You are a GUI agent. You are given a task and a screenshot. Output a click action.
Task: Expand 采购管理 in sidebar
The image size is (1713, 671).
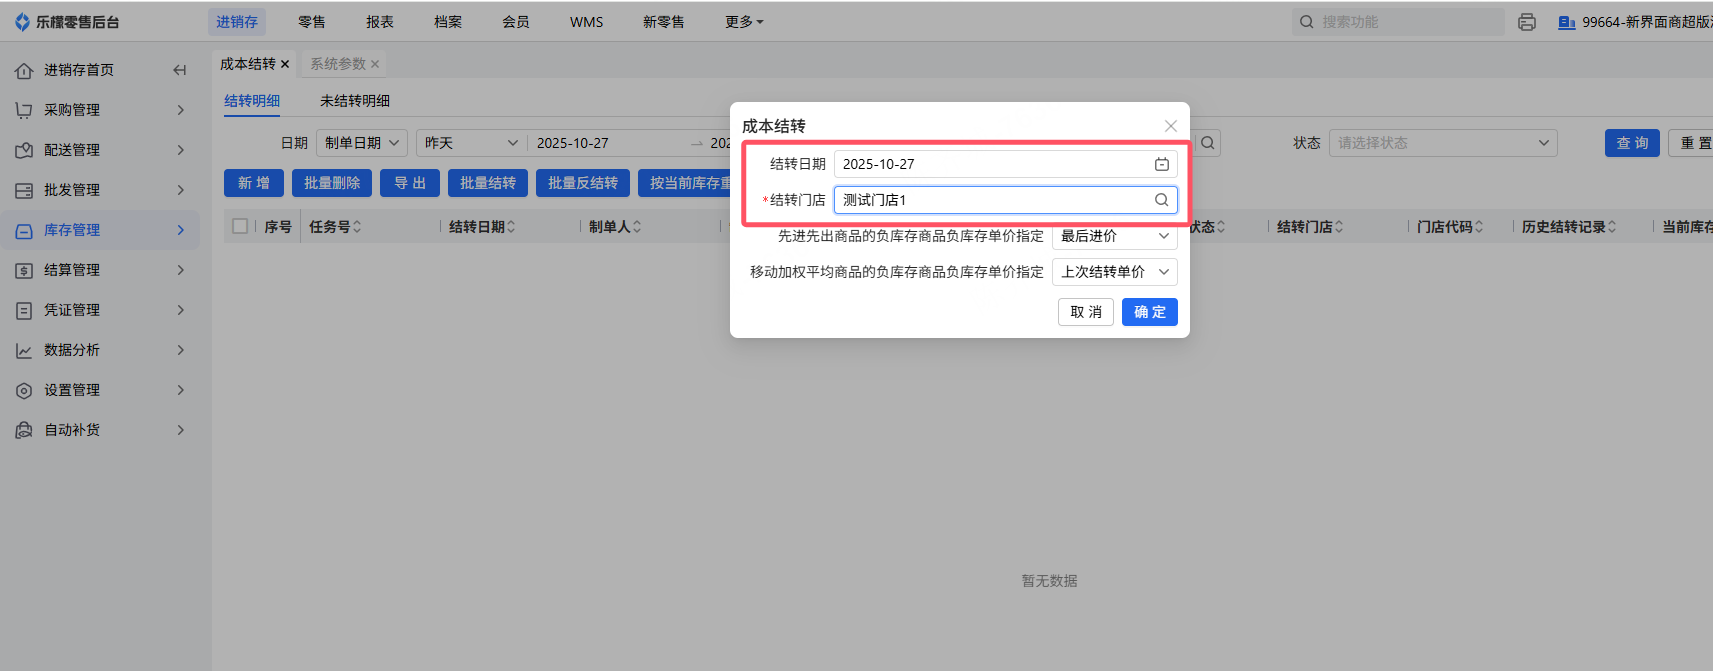180,110
